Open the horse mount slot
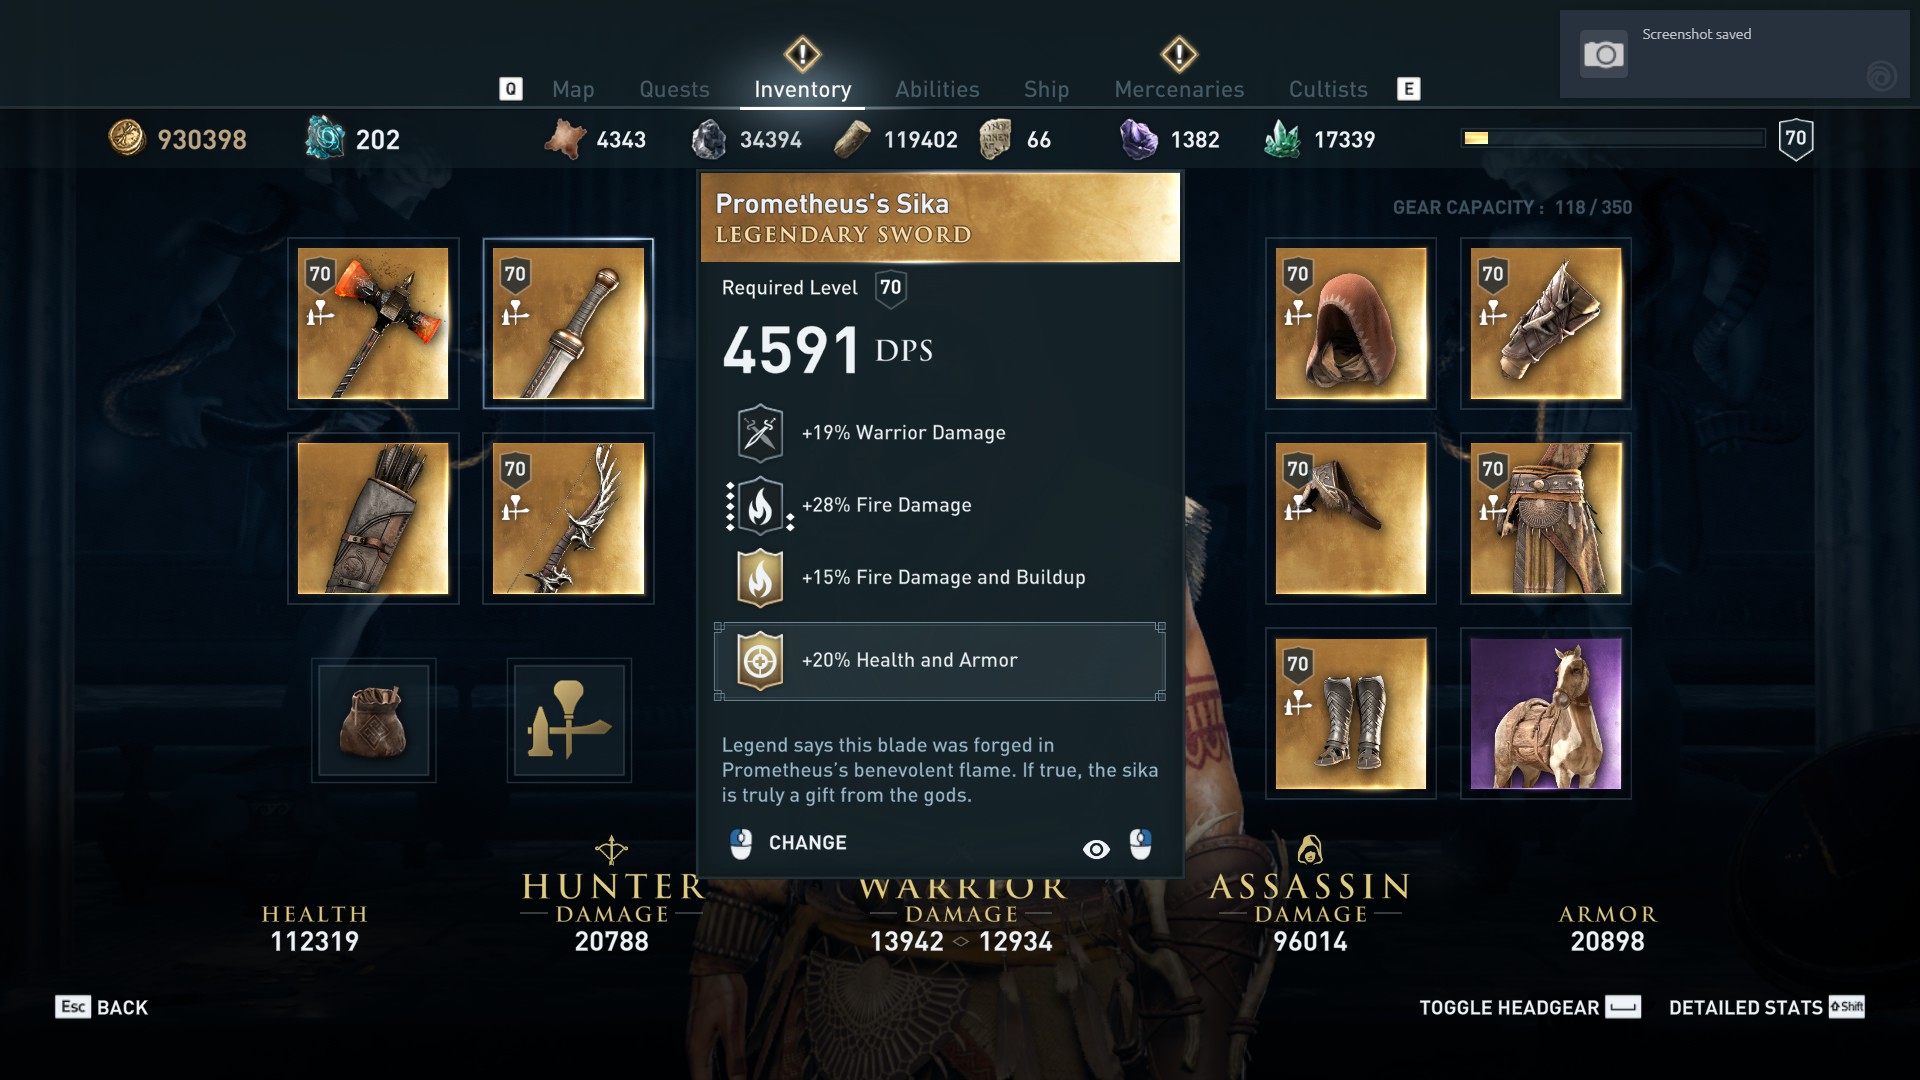 pyautogui.click(x=1546, y=713)
